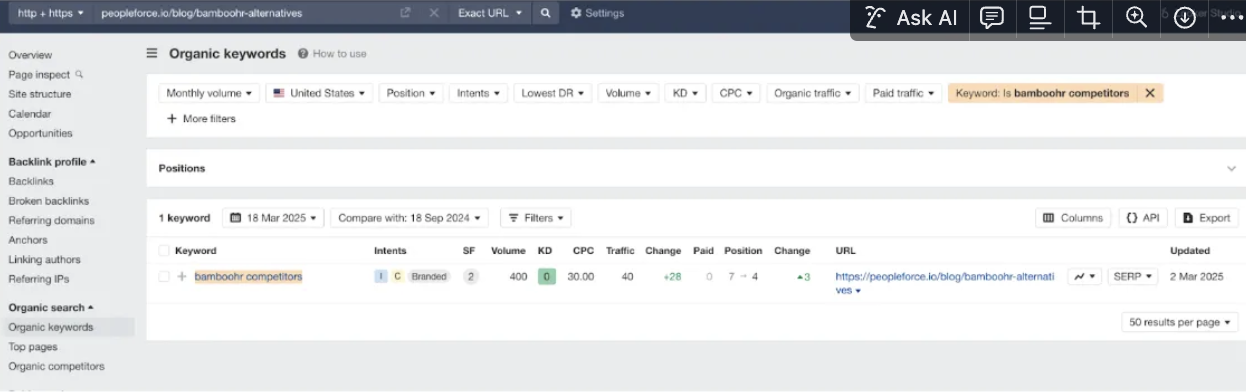Image resolution: width=1246 pixels, height=392 pixels.
Task: Click the bamboohr competitors keyword link
Action: tap(248, 276)
